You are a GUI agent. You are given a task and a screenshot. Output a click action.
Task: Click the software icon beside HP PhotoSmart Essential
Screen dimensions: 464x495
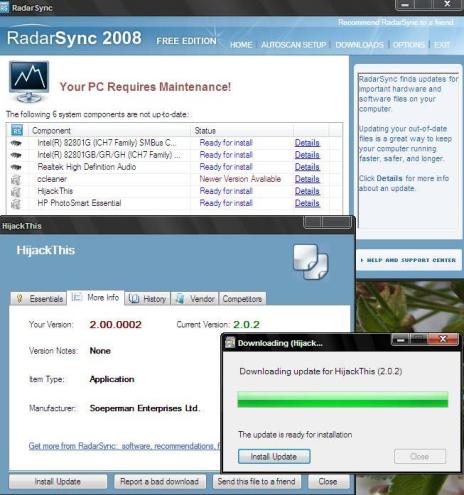(16, 203)
